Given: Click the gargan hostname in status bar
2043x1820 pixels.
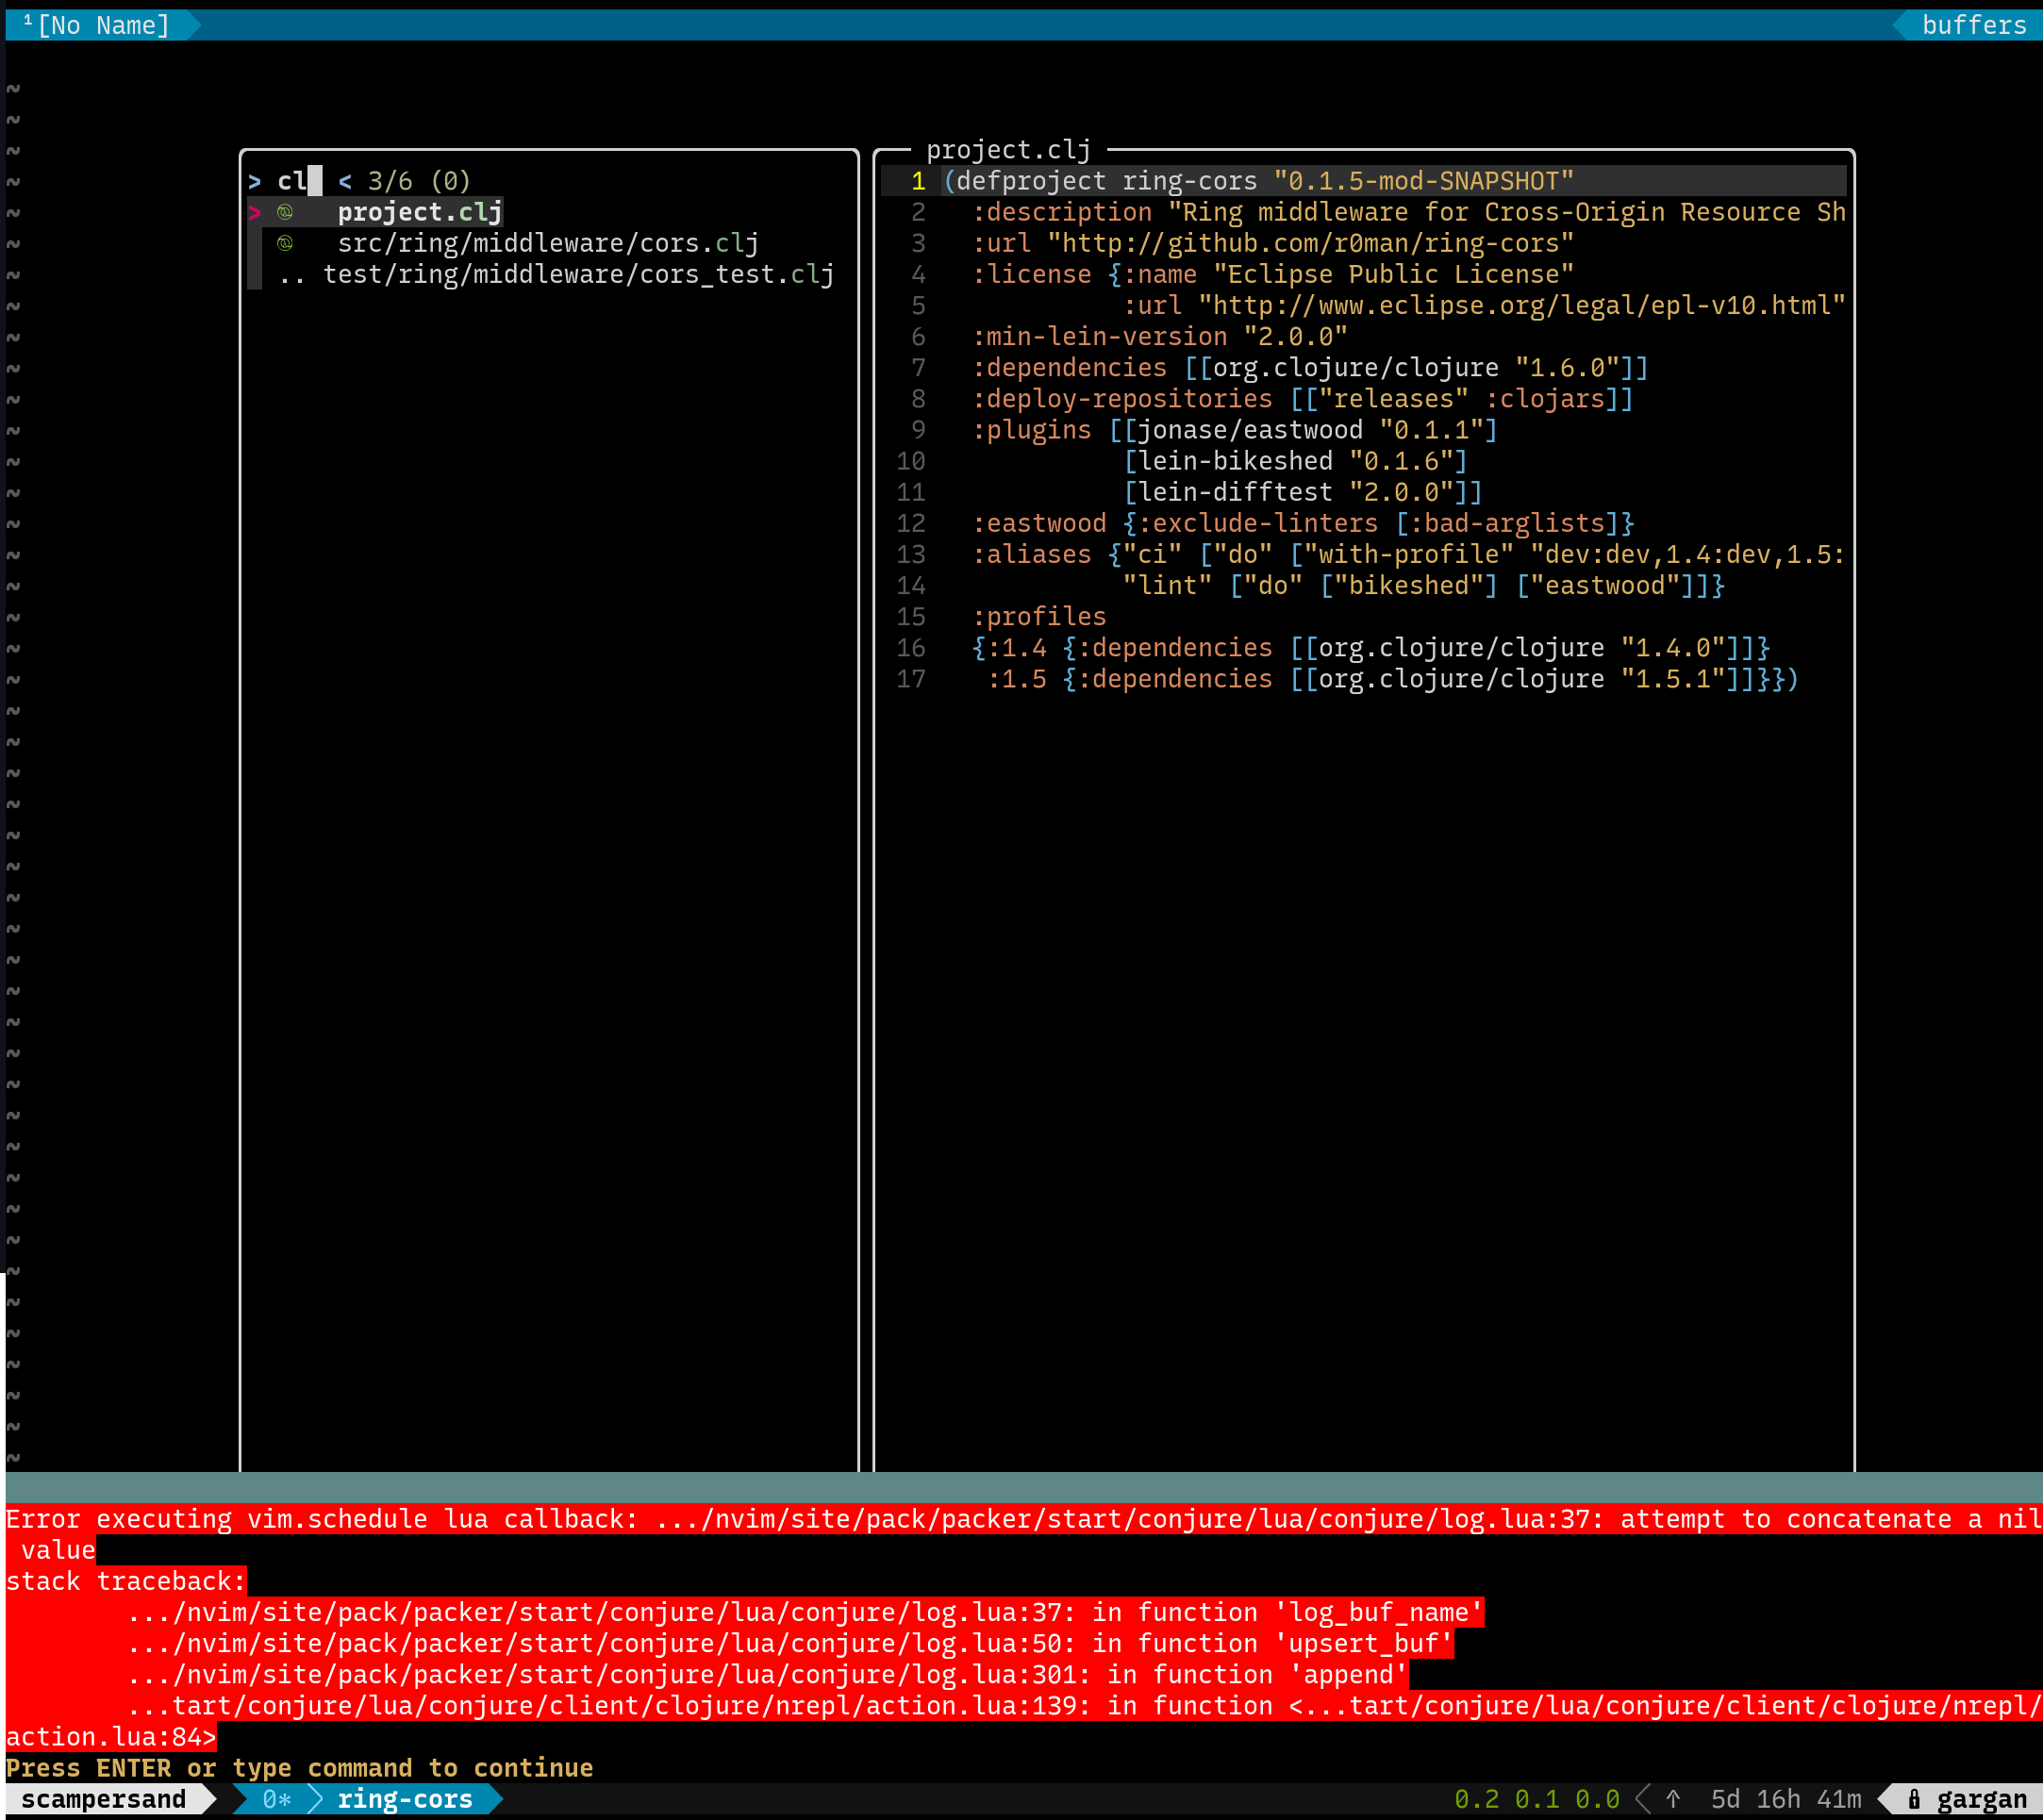Looking at the screenshot, I should pos(1981,1799).
